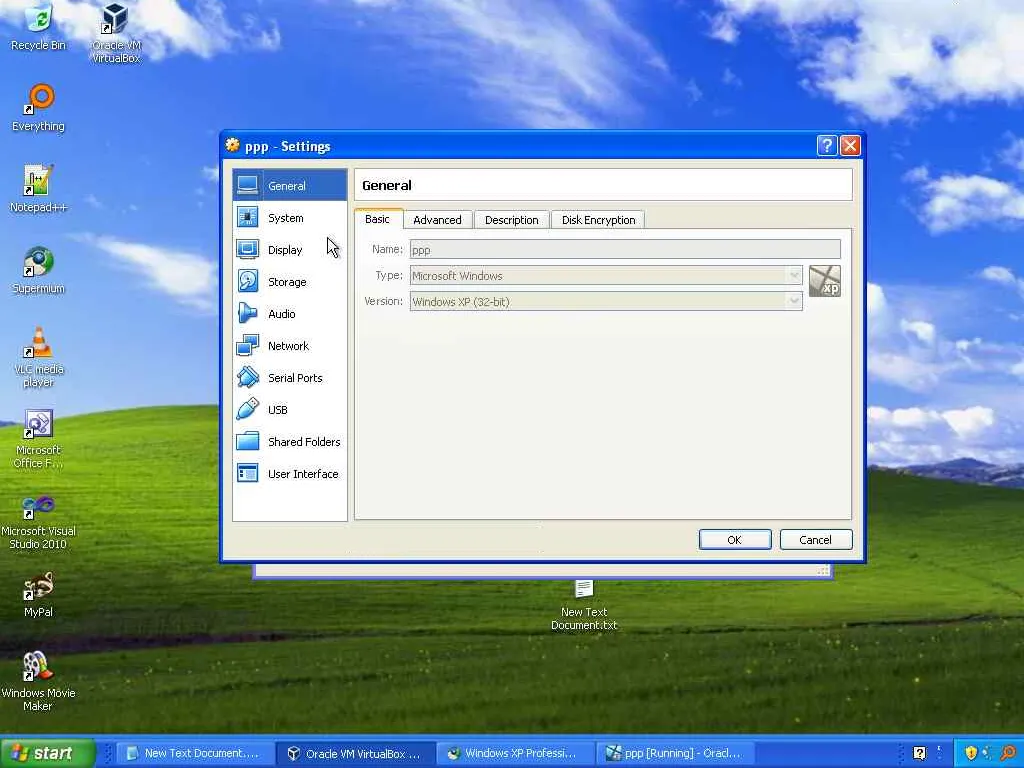Close the ppp Settings dialog
The width and height of the screenshot is (1024, 768).
point(850,145)
